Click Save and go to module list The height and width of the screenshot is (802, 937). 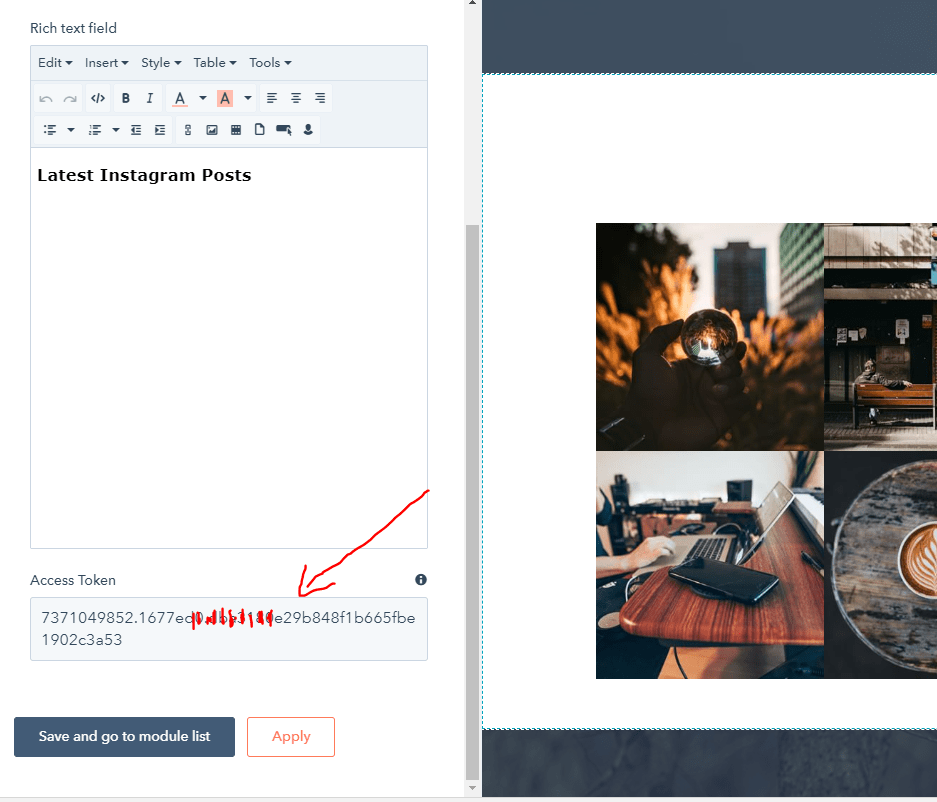(124, 736)
